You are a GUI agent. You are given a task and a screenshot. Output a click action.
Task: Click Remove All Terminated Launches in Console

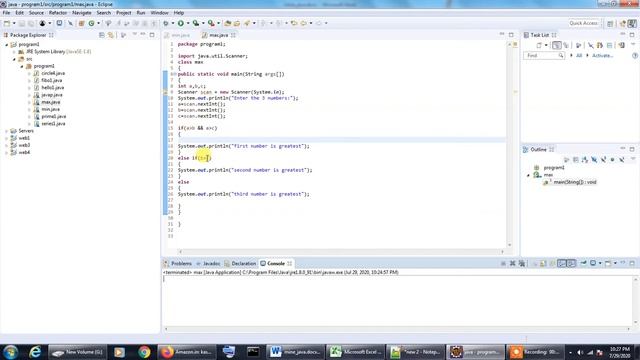(522, 264)
